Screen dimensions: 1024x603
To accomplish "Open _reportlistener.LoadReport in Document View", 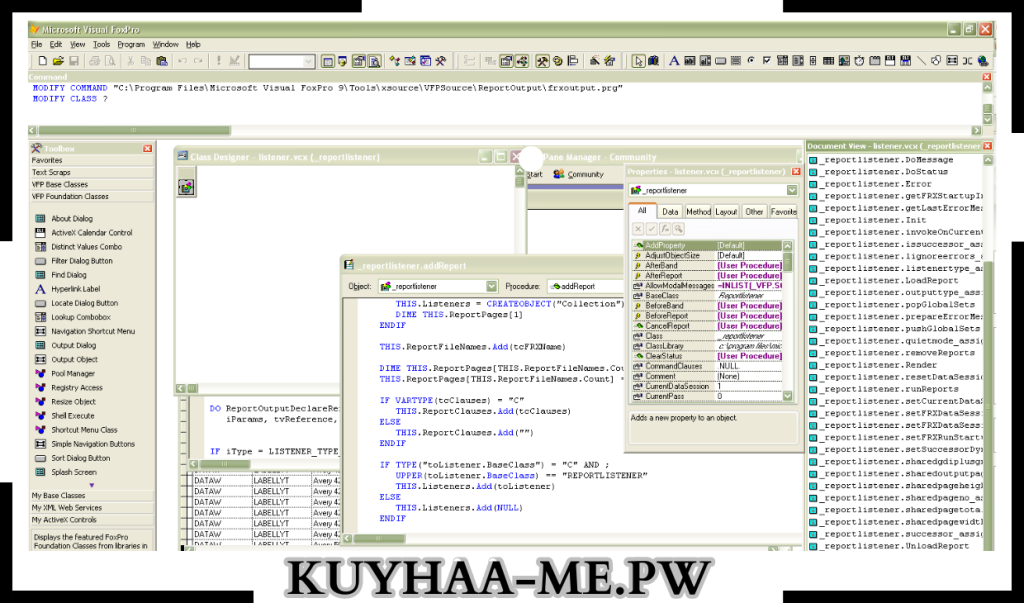I will 890,280.
